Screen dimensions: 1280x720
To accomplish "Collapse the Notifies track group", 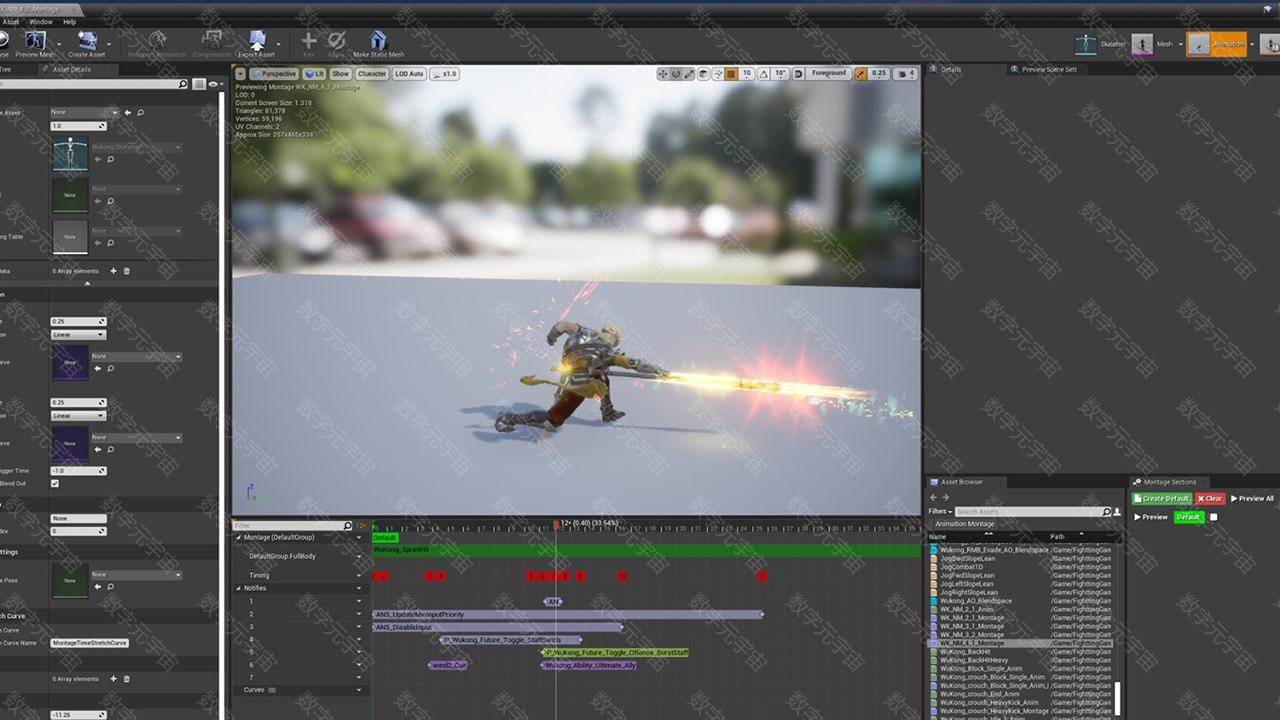I will pyautogui.click(x=238, y=588).
